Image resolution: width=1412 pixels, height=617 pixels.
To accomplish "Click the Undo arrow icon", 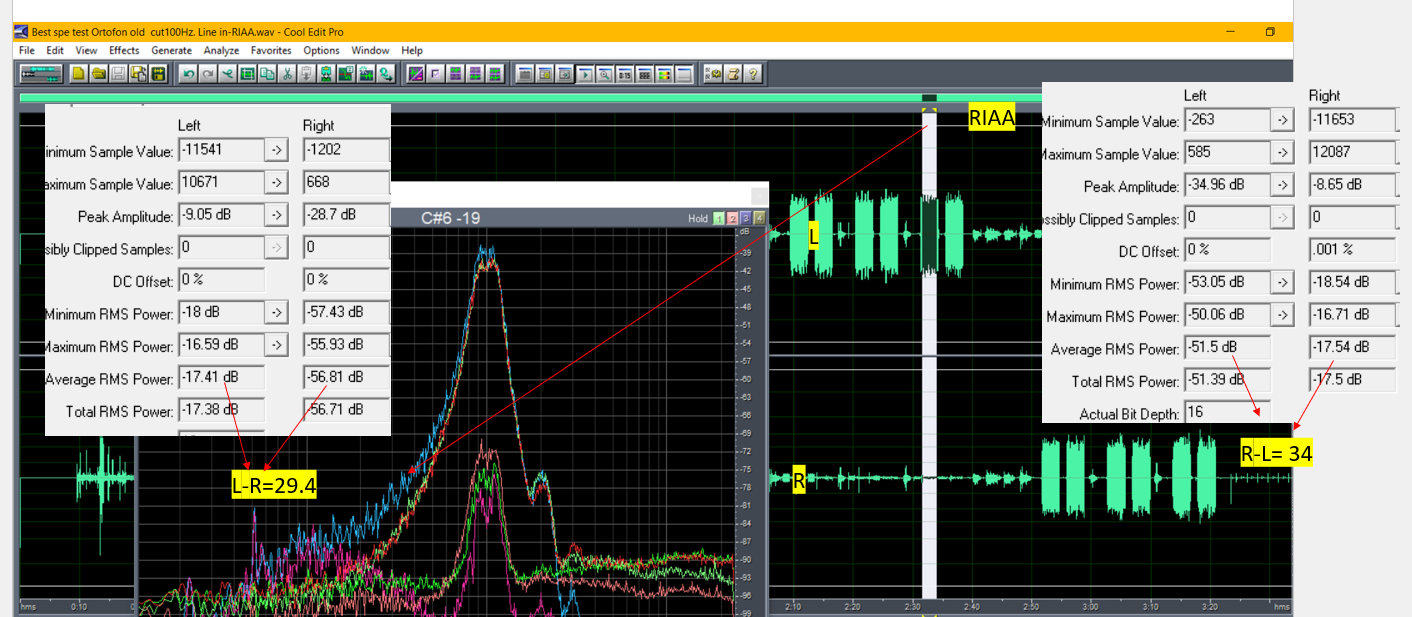I will point(188,73).
